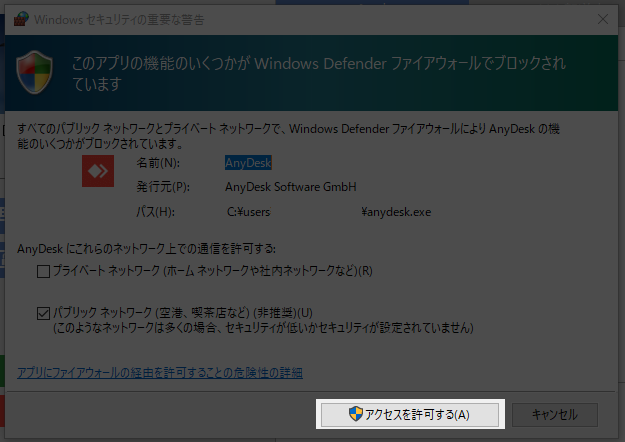This screenshot has height=442, width=625.
Task: Click the Windows Defender shield icon in the banner
Action: coord(34,72)
